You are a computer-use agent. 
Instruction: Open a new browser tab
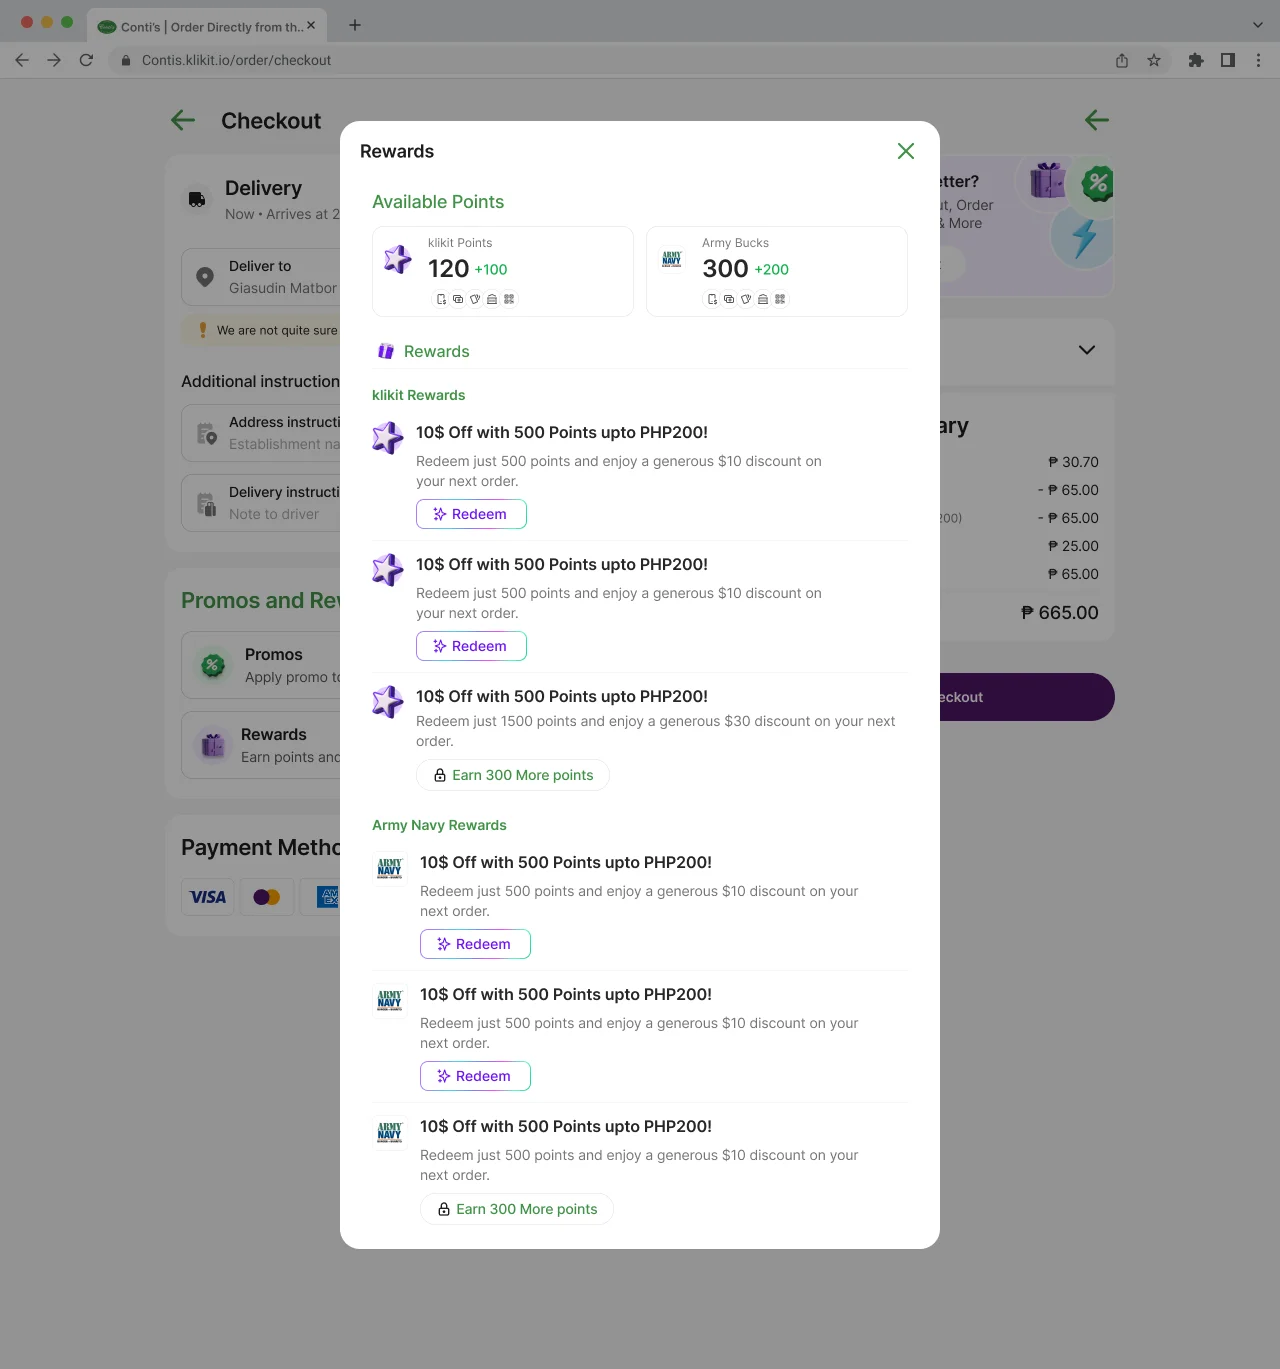(355, 25)
